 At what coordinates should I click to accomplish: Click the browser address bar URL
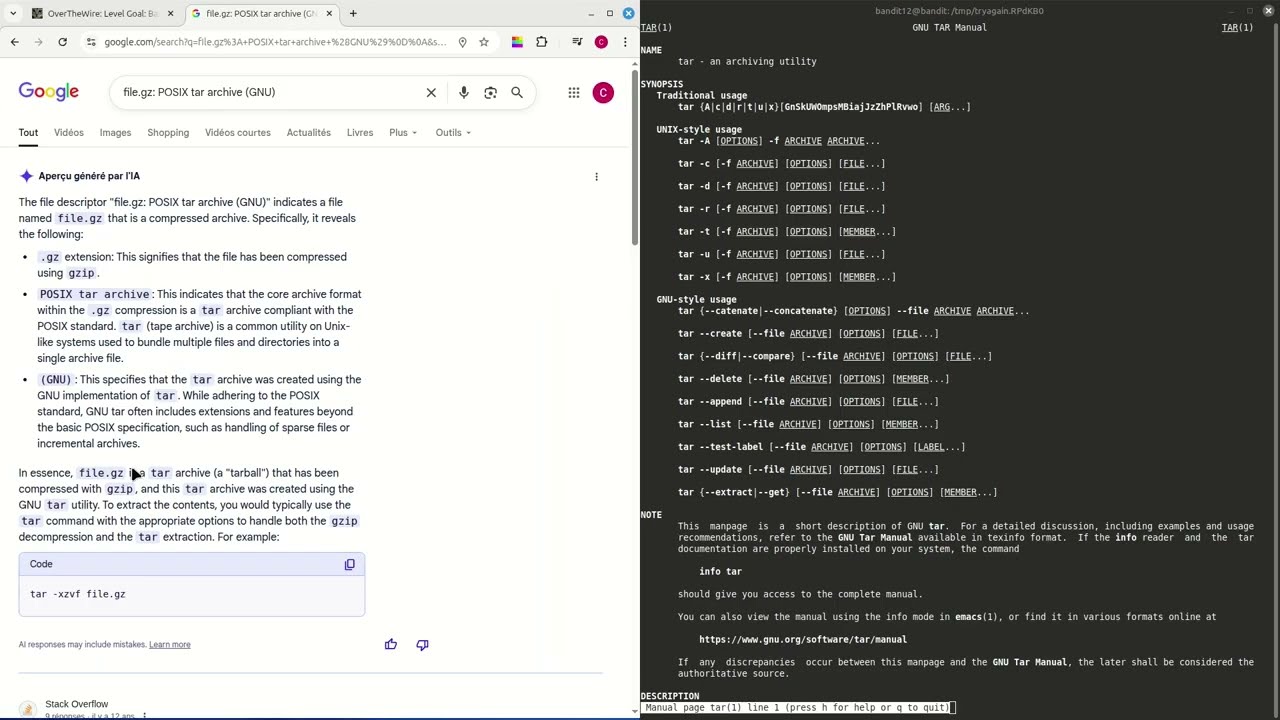275,42
